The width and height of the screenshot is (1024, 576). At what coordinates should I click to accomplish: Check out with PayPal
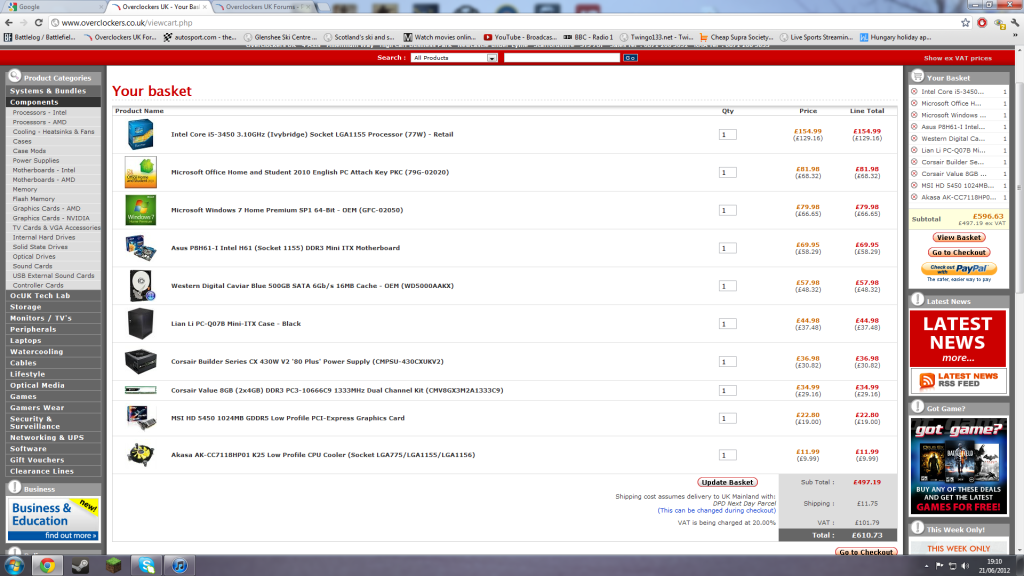pos(959,269)
